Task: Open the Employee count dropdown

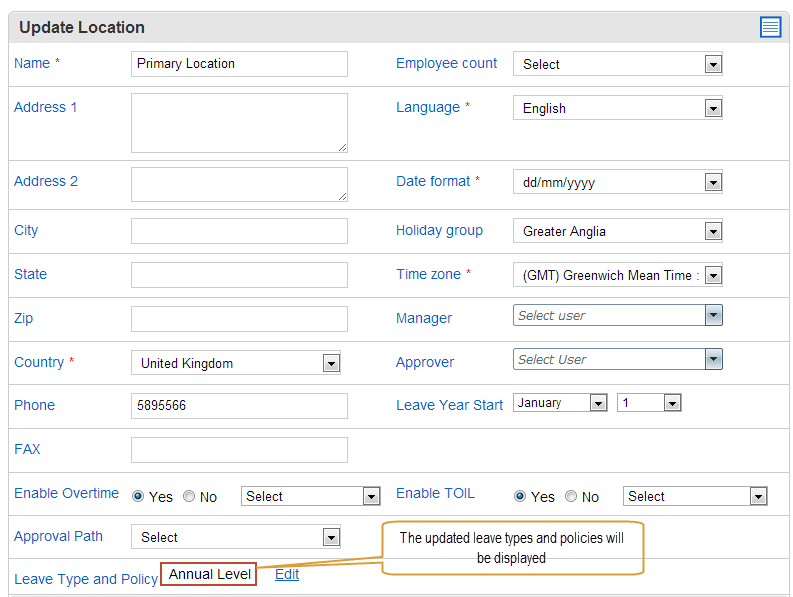Action: [x=618, y=64]
